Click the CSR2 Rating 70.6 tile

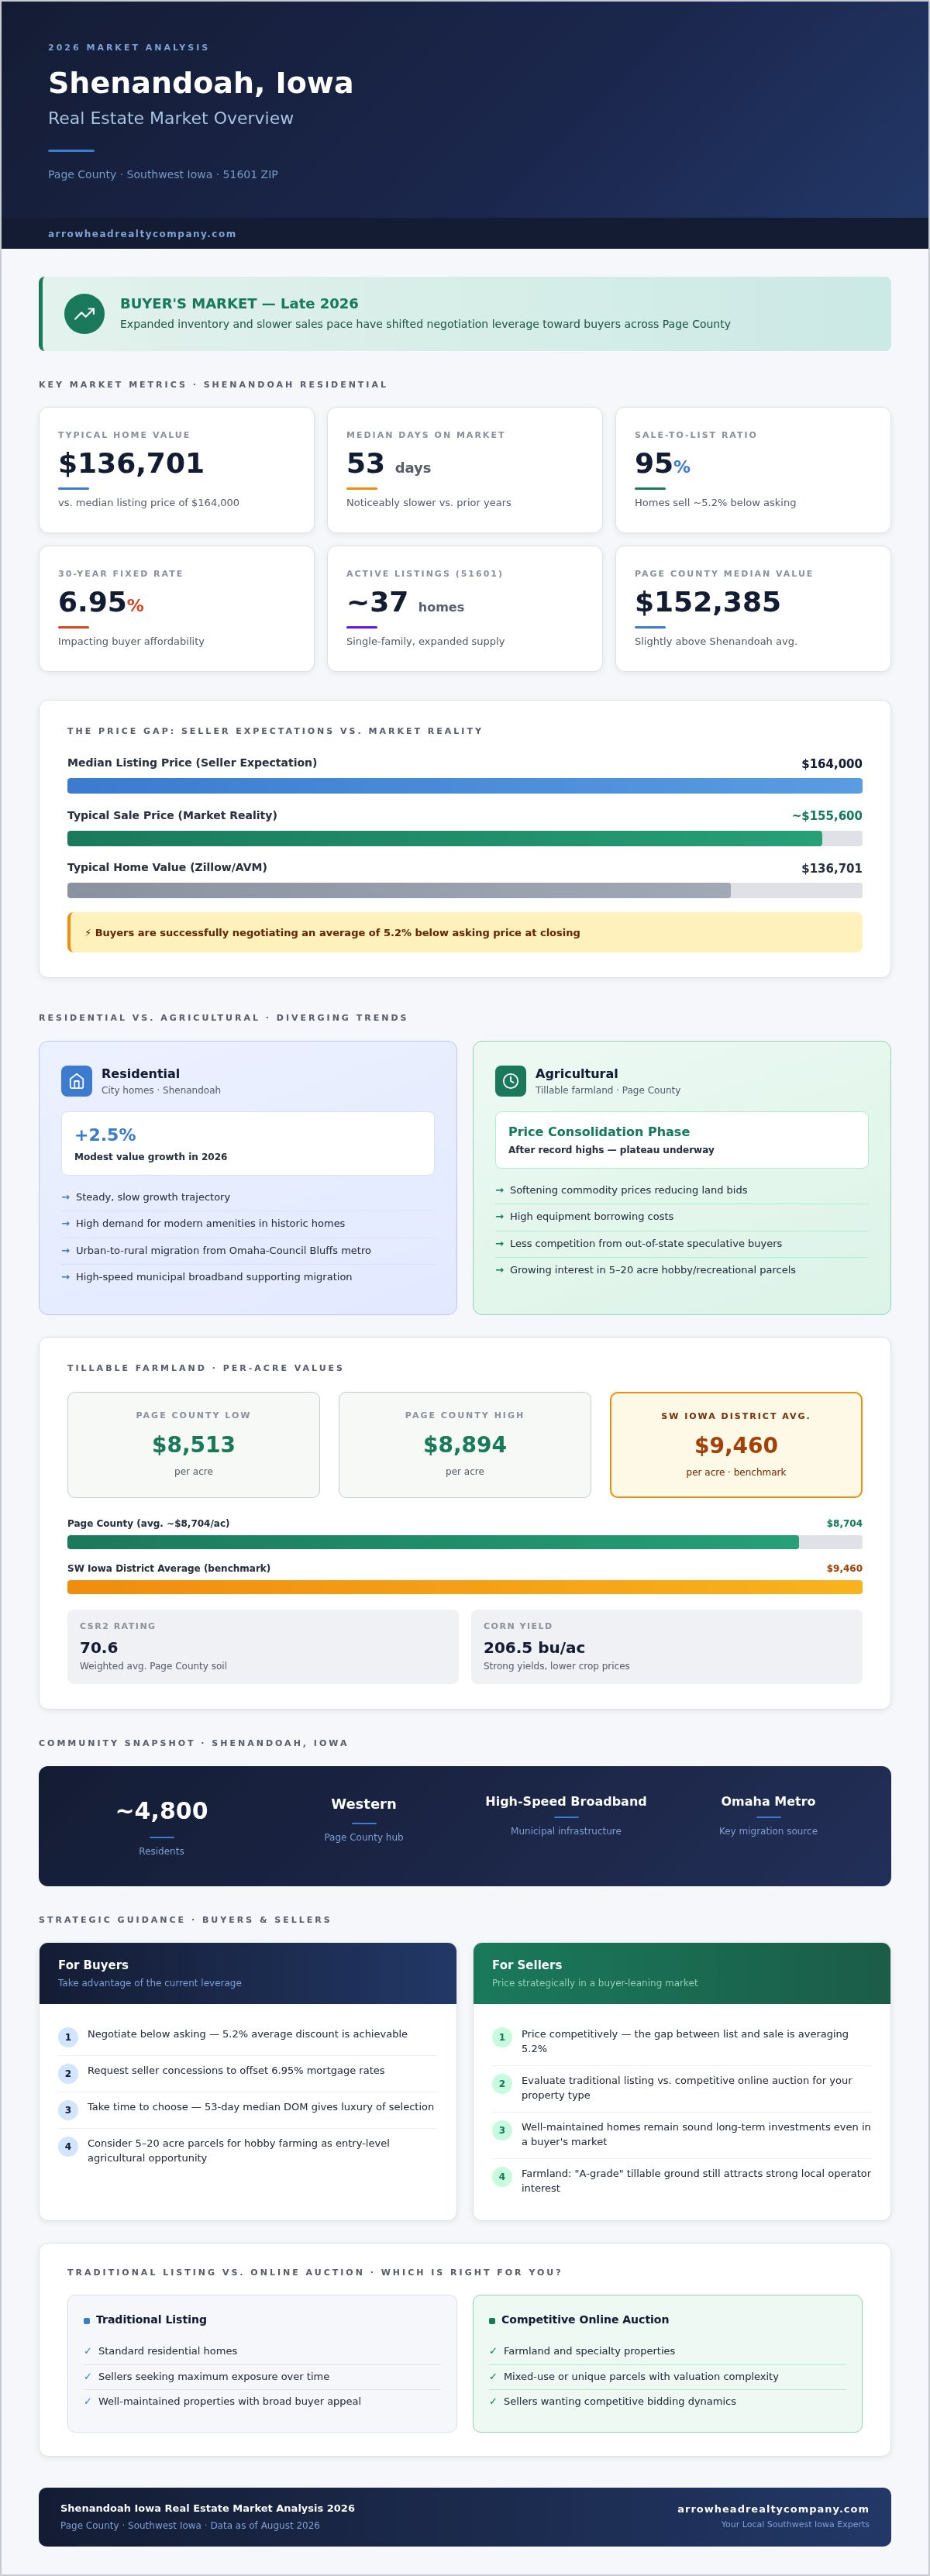tap(263, 1647)
